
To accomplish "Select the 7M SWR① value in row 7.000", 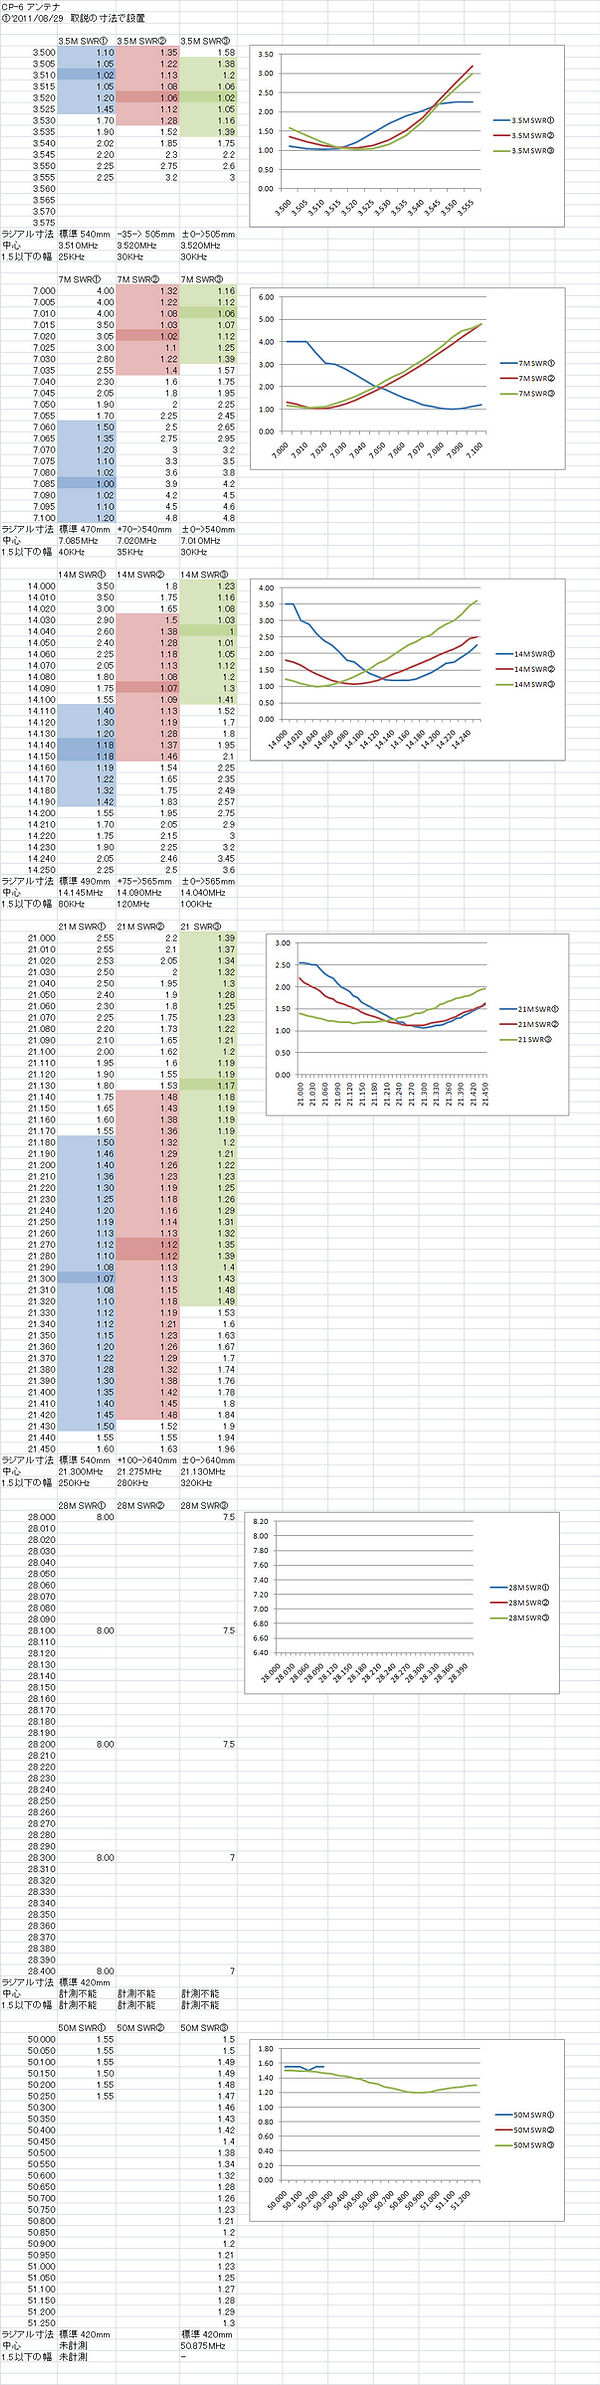I will [105, 291].
